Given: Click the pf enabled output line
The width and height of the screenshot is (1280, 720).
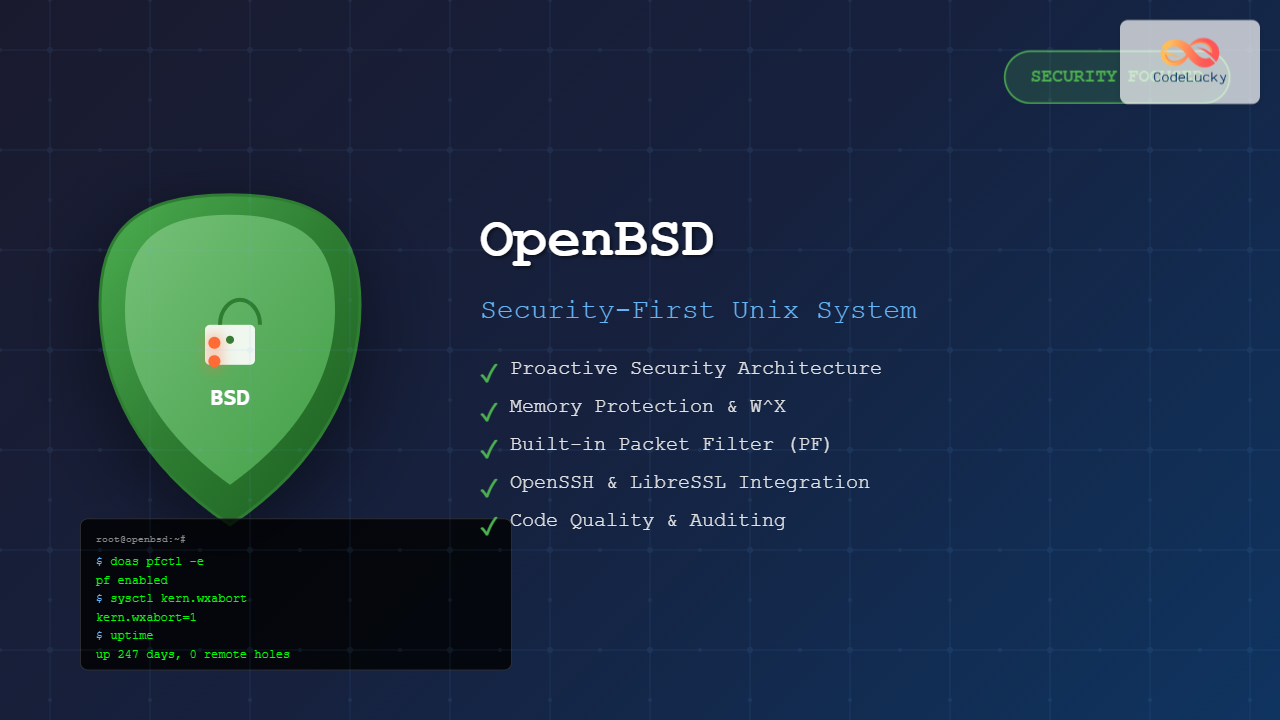Looking at the screenshot, I should coord(132,580).
